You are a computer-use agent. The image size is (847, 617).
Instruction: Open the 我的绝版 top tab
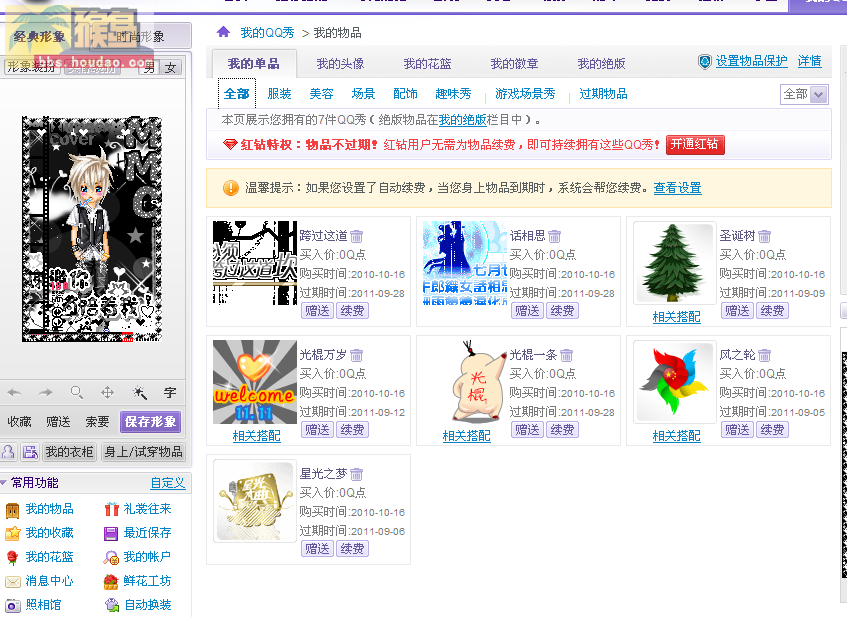601,64
